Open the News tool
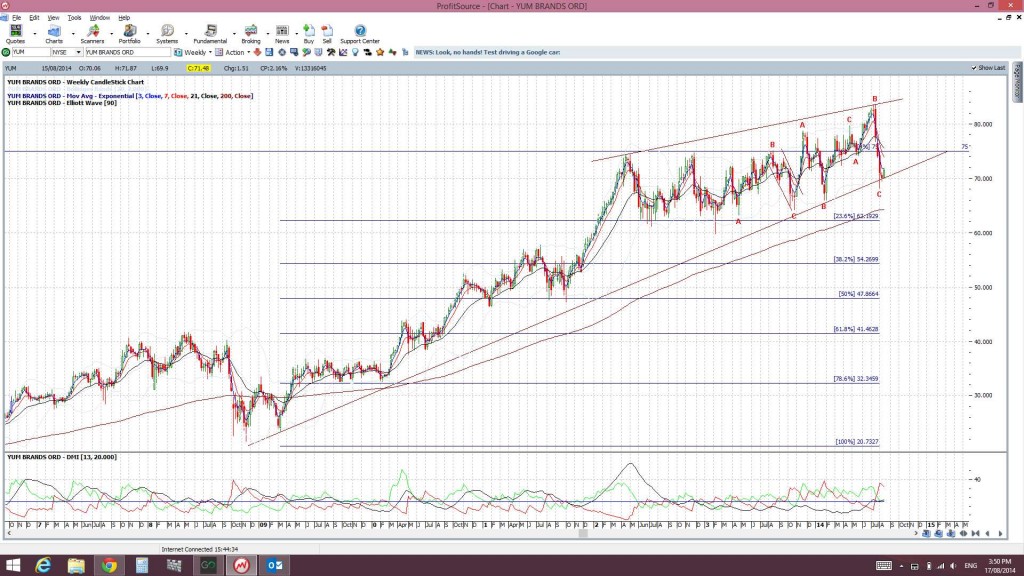Screen dimensions: 1024x576 282,34
